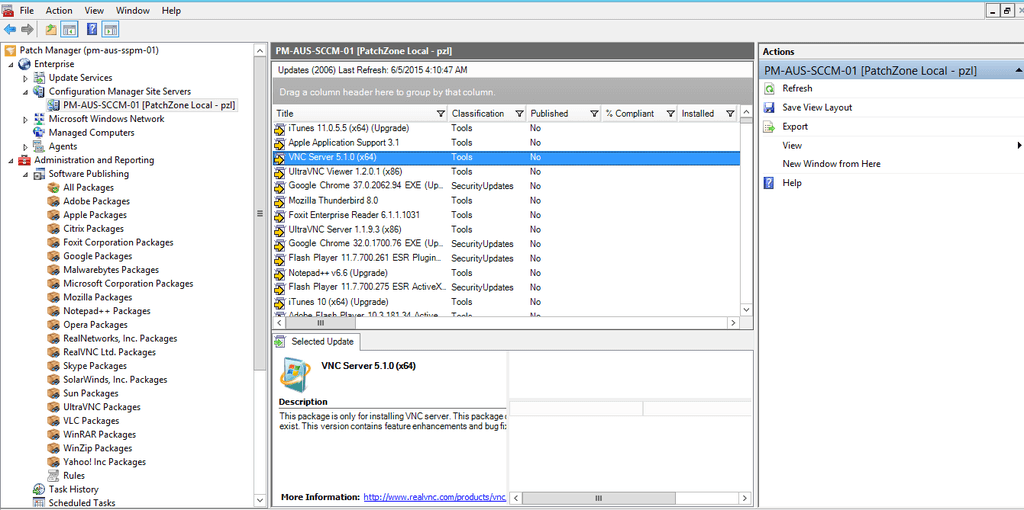Screen dimensions: 1024x510
Task: Select the SolarWinds, Inc. Packages tree item
Action: (115, 379)
